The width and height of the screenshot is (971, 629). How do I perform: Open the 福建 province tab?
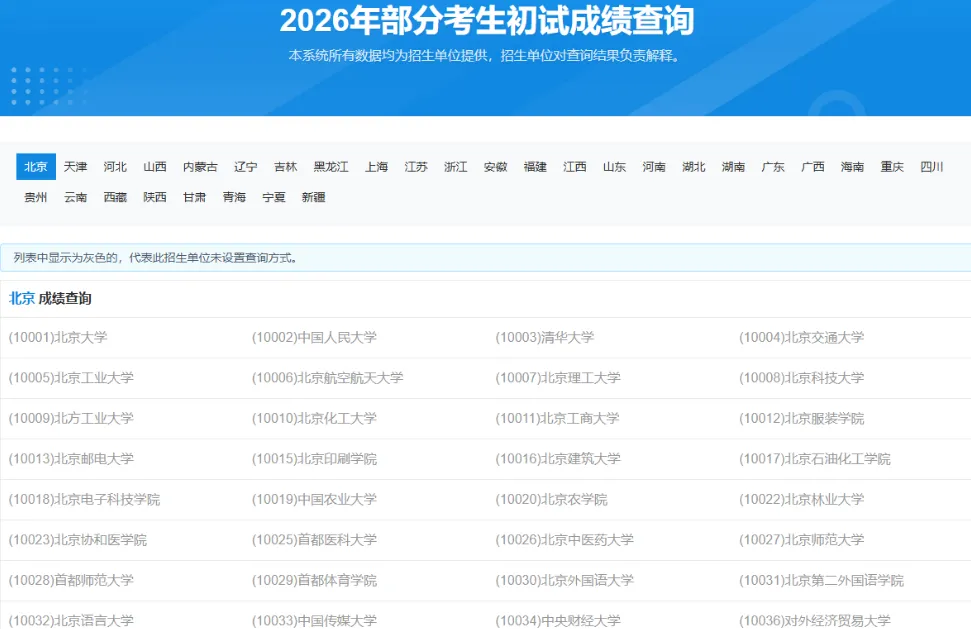tap(535, 167)
